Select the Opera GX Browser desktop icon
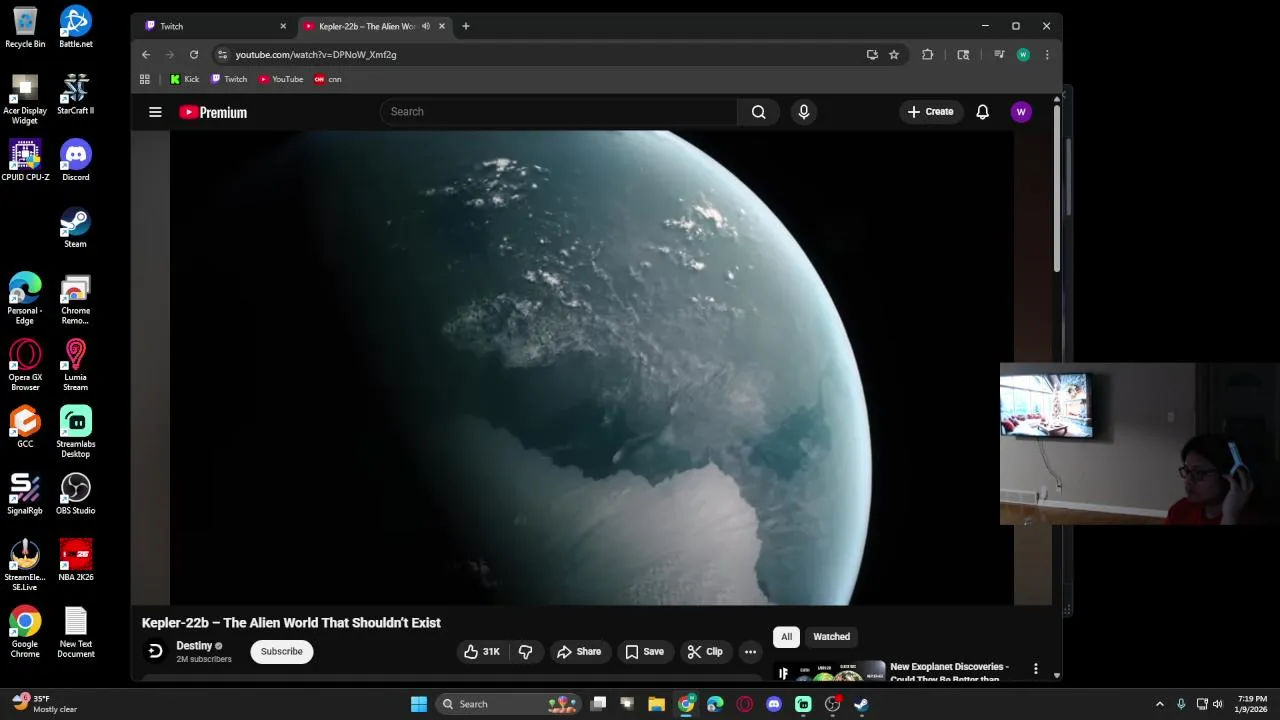Screen dimensions: 1280x720 coord(25,365)
